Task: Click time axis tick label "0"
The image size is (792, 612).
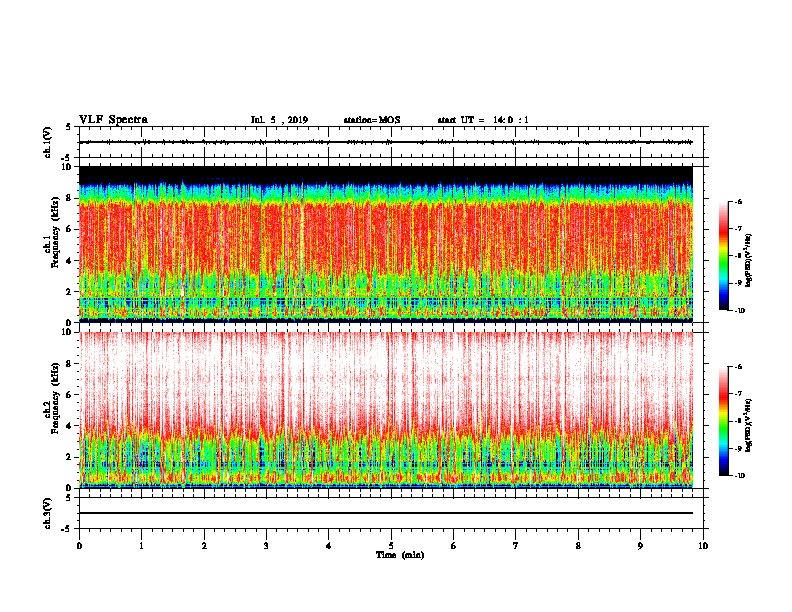Action: tap(79, 546)
